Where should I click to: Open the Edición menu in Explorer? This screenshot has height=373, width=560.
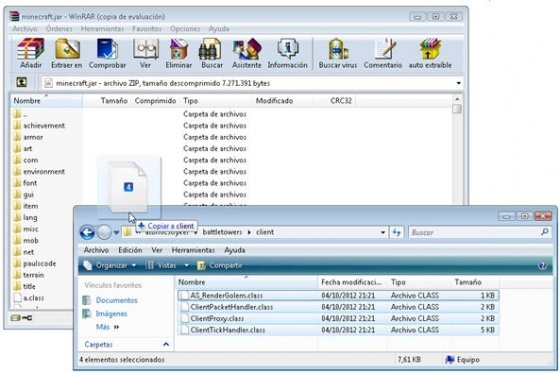coord(130,250)
